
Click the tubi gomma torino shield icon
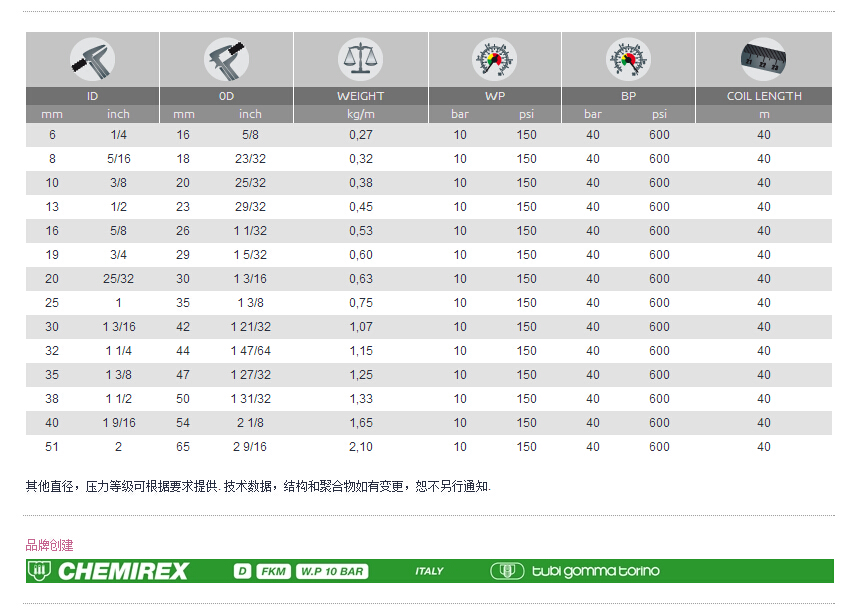[507, 571]
